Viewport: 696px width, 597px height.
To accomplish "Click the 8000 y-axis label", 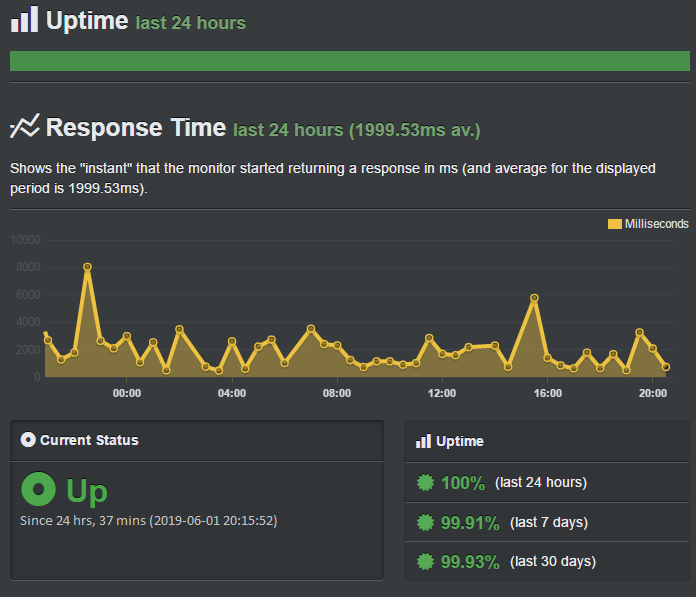I will pyautogui.click(x=28, y=267).
